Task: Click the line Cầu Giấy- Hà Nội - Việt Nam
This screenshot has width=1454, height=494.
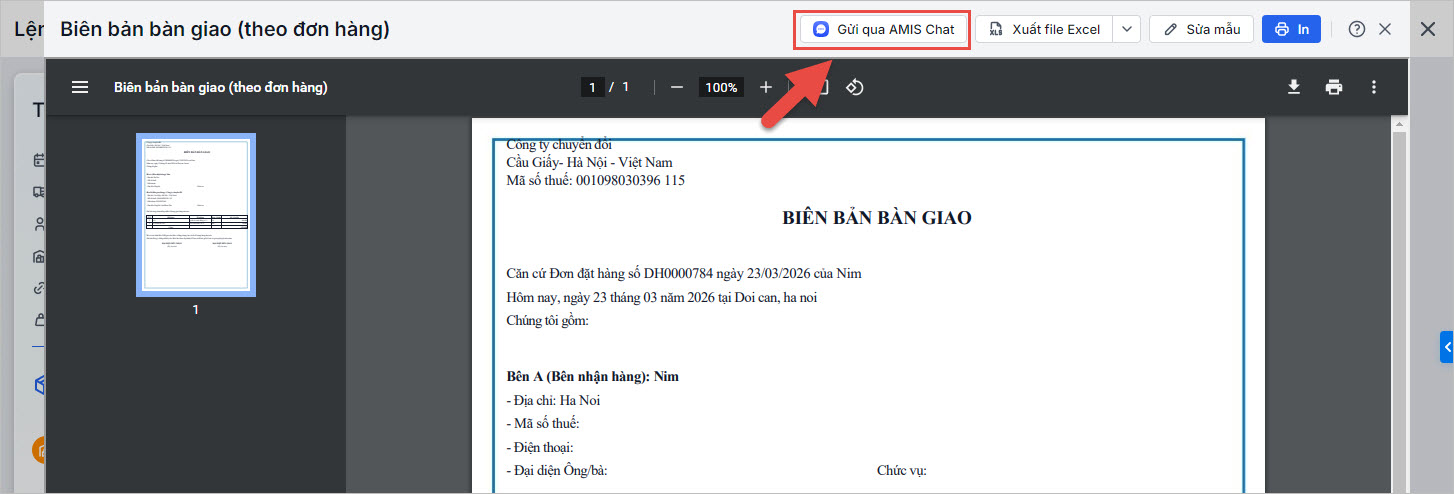Action: point(590,162)
